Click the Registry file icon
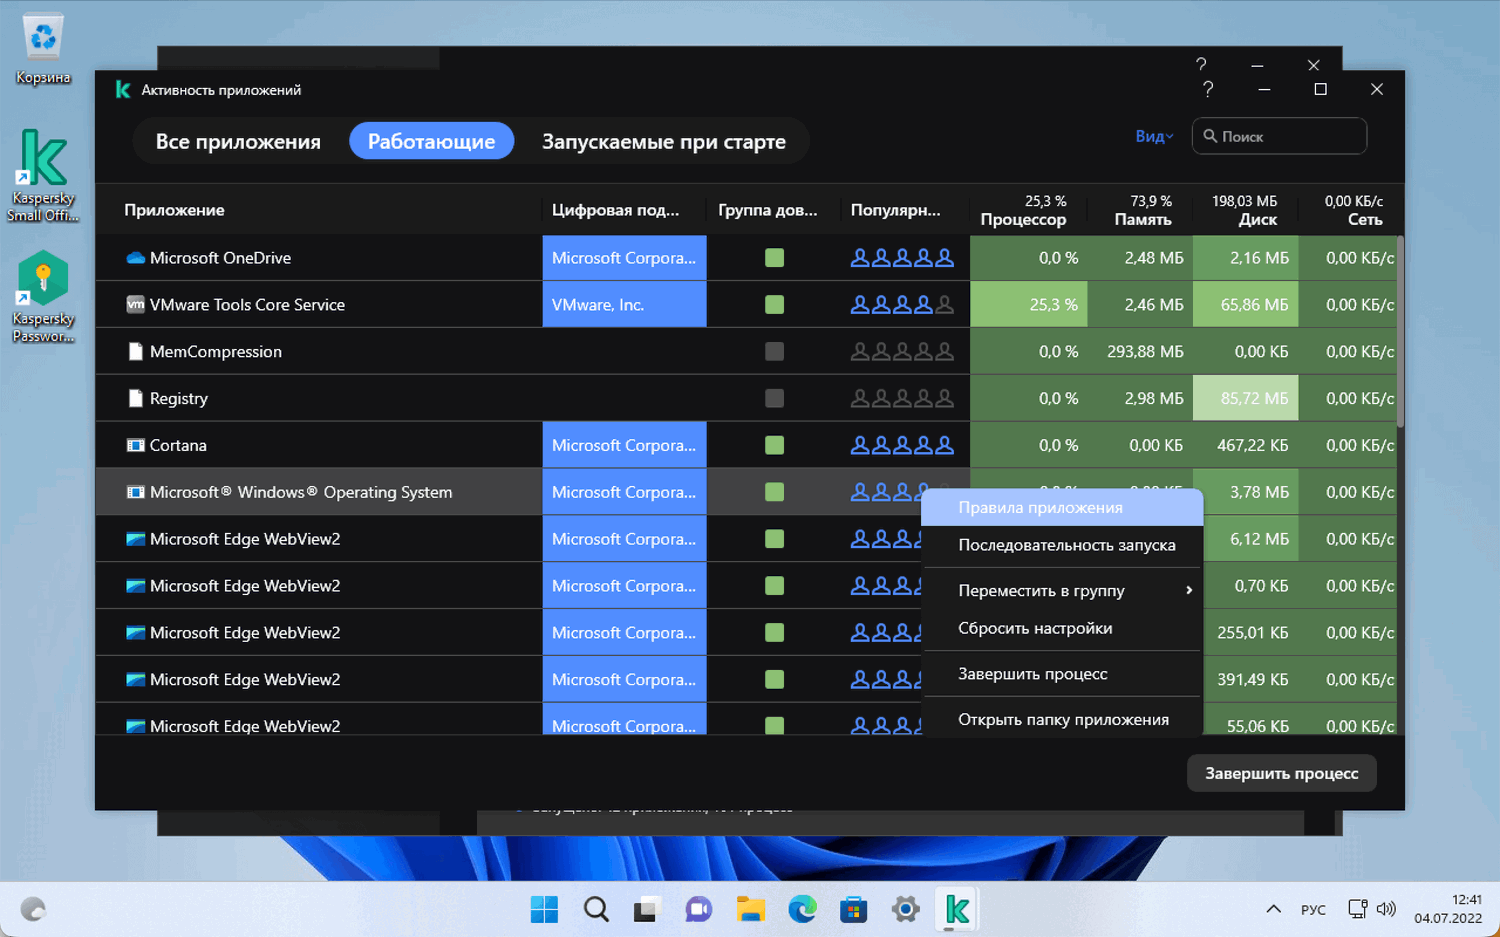The image size is (1500, 937). point(136,398)
